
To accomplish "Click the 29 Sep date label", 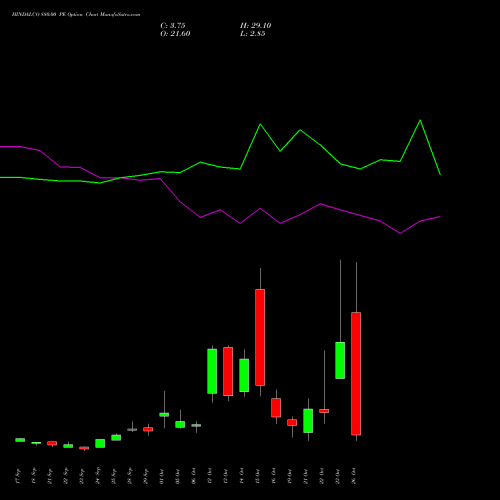I will tap(146, 476).
